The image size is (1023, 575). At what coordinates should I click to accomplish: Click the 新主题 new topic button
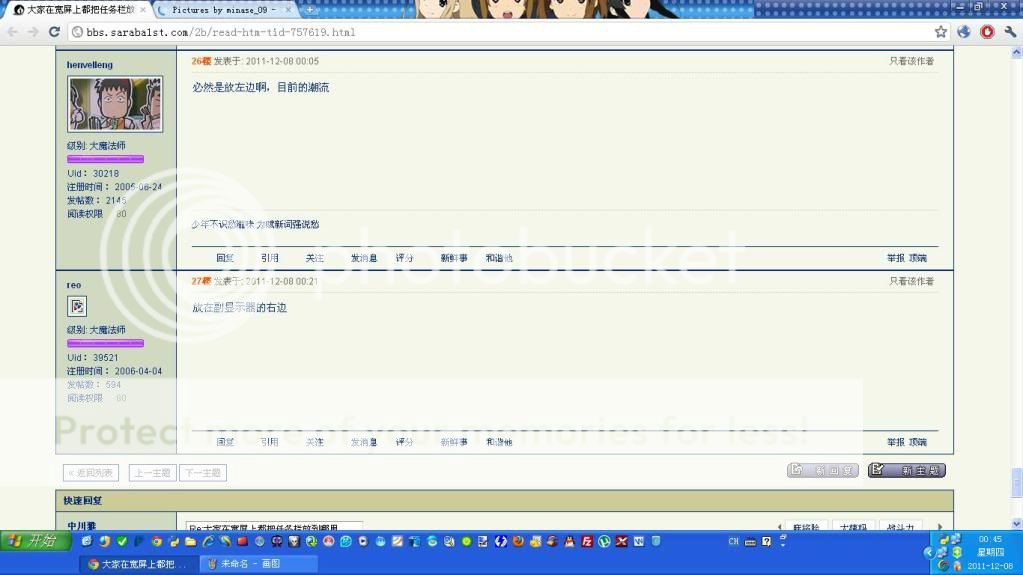point(907,470)
